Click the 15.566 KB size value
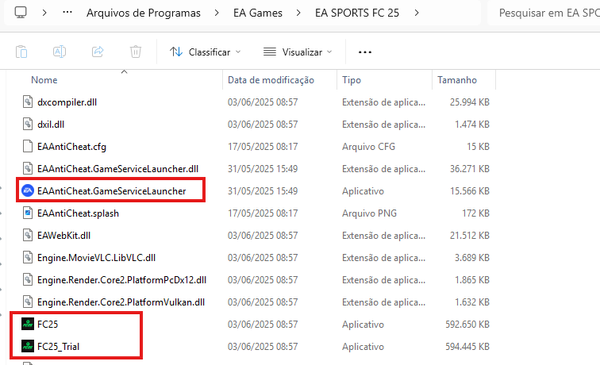This screenshot has height=365, width=600. [470, 191]
